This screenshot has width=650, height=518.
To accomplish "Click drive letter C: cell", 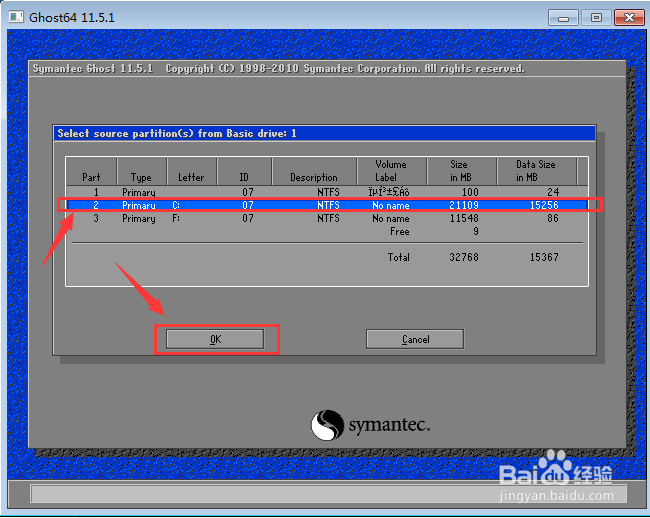I will coord(176,205).
